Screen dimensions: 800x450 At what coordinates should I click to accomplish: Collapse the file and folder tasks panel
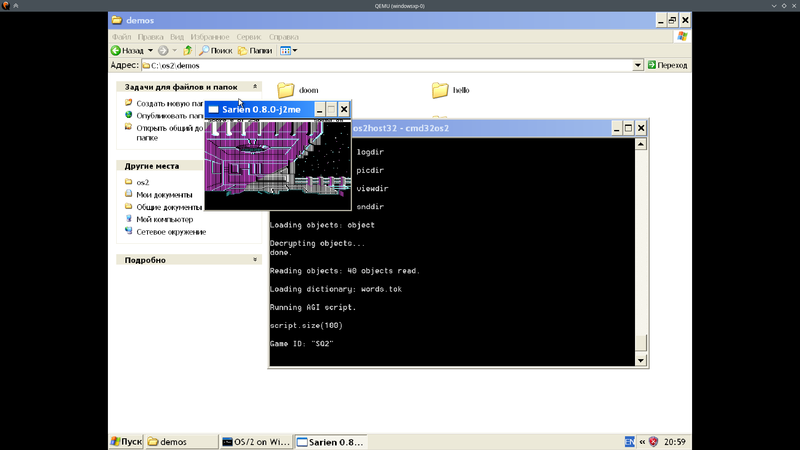coord(255,87)
